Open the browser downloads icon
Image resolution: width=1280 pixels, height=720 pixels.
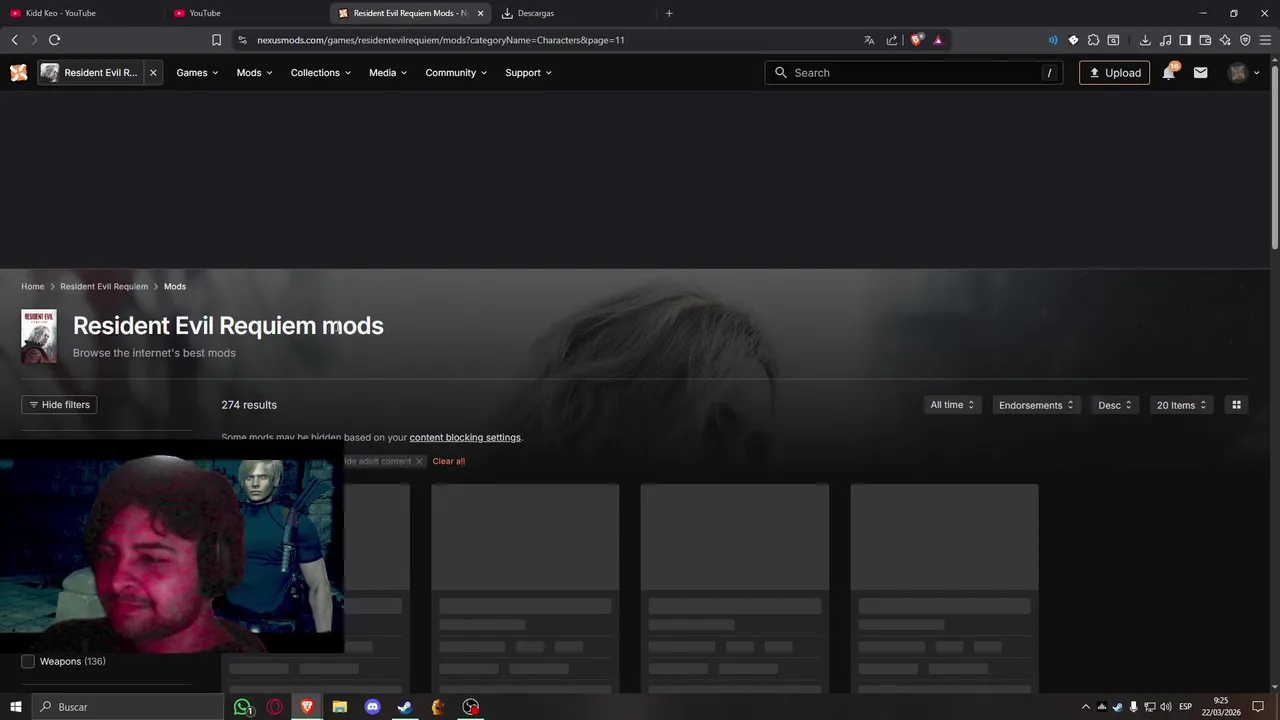click(1145, 40)
